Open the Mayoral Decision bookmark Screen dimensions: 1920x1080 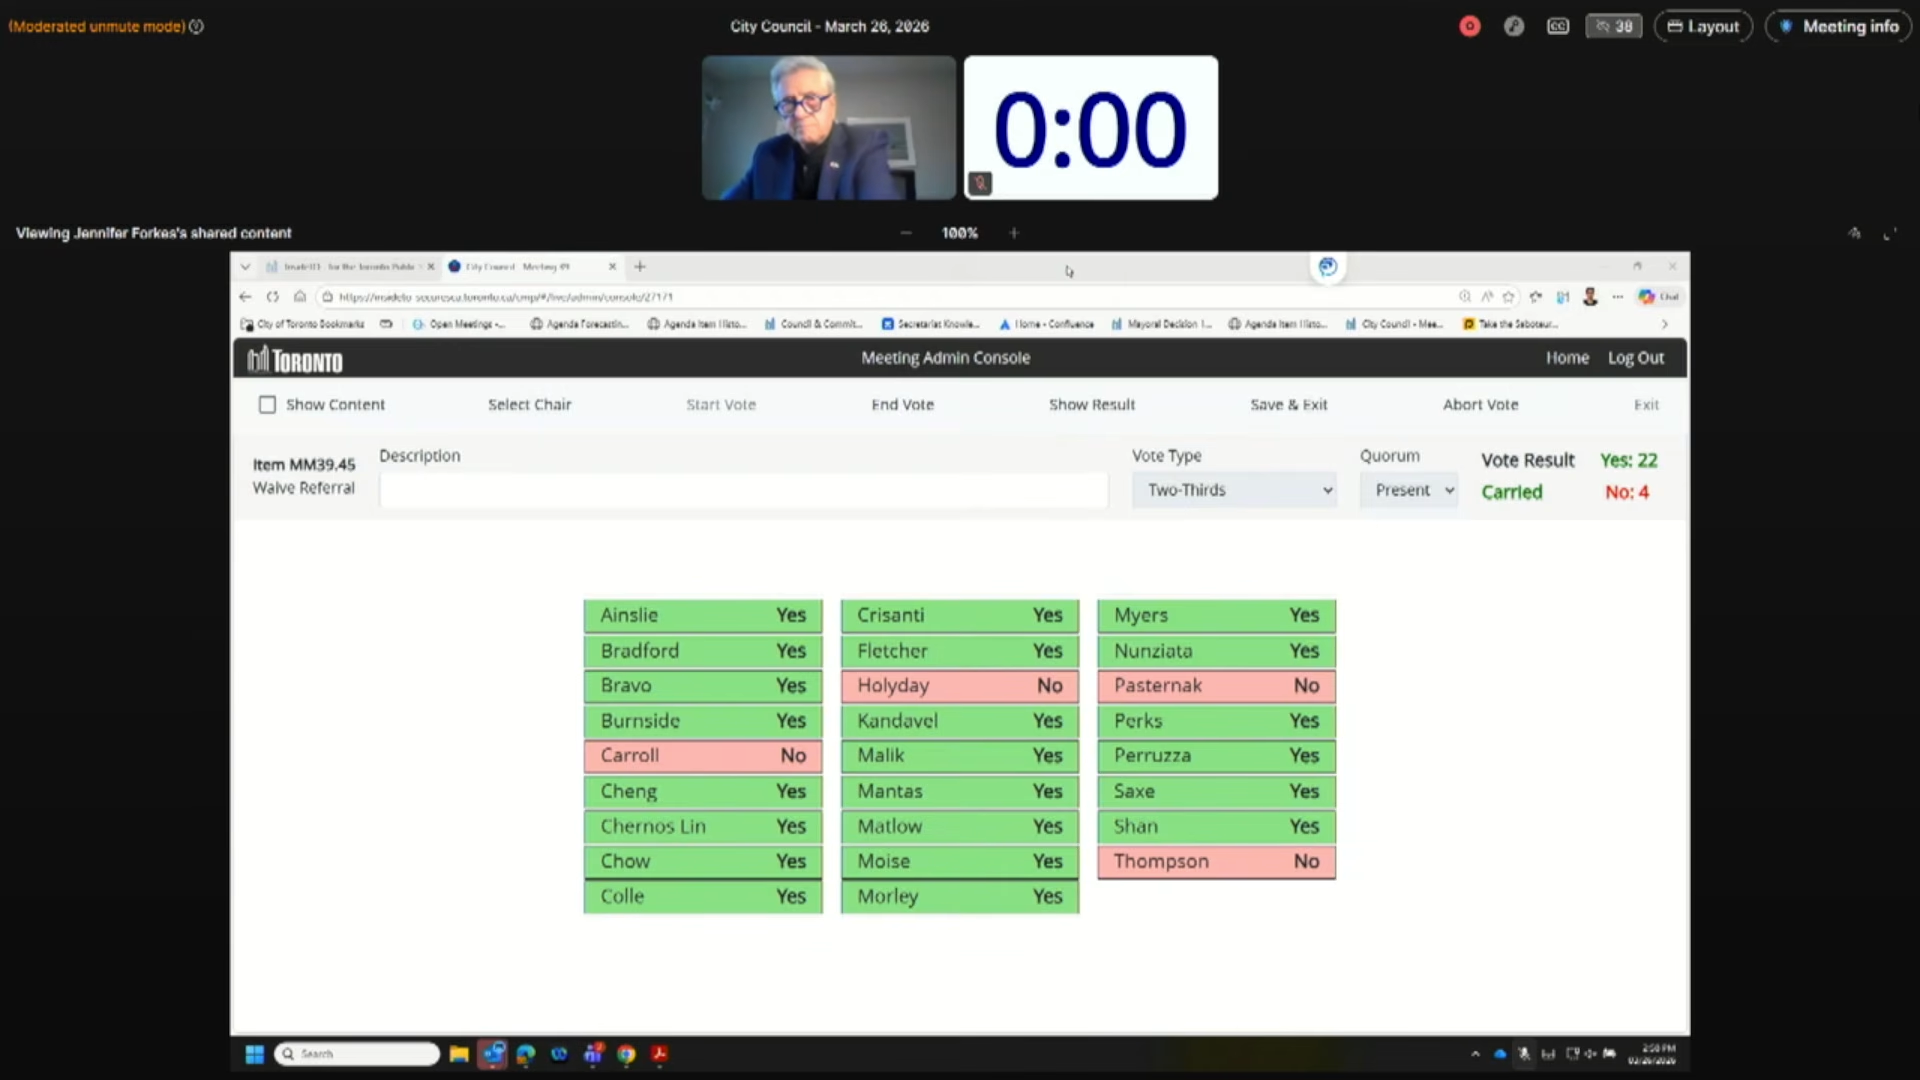click(1161, 324)
